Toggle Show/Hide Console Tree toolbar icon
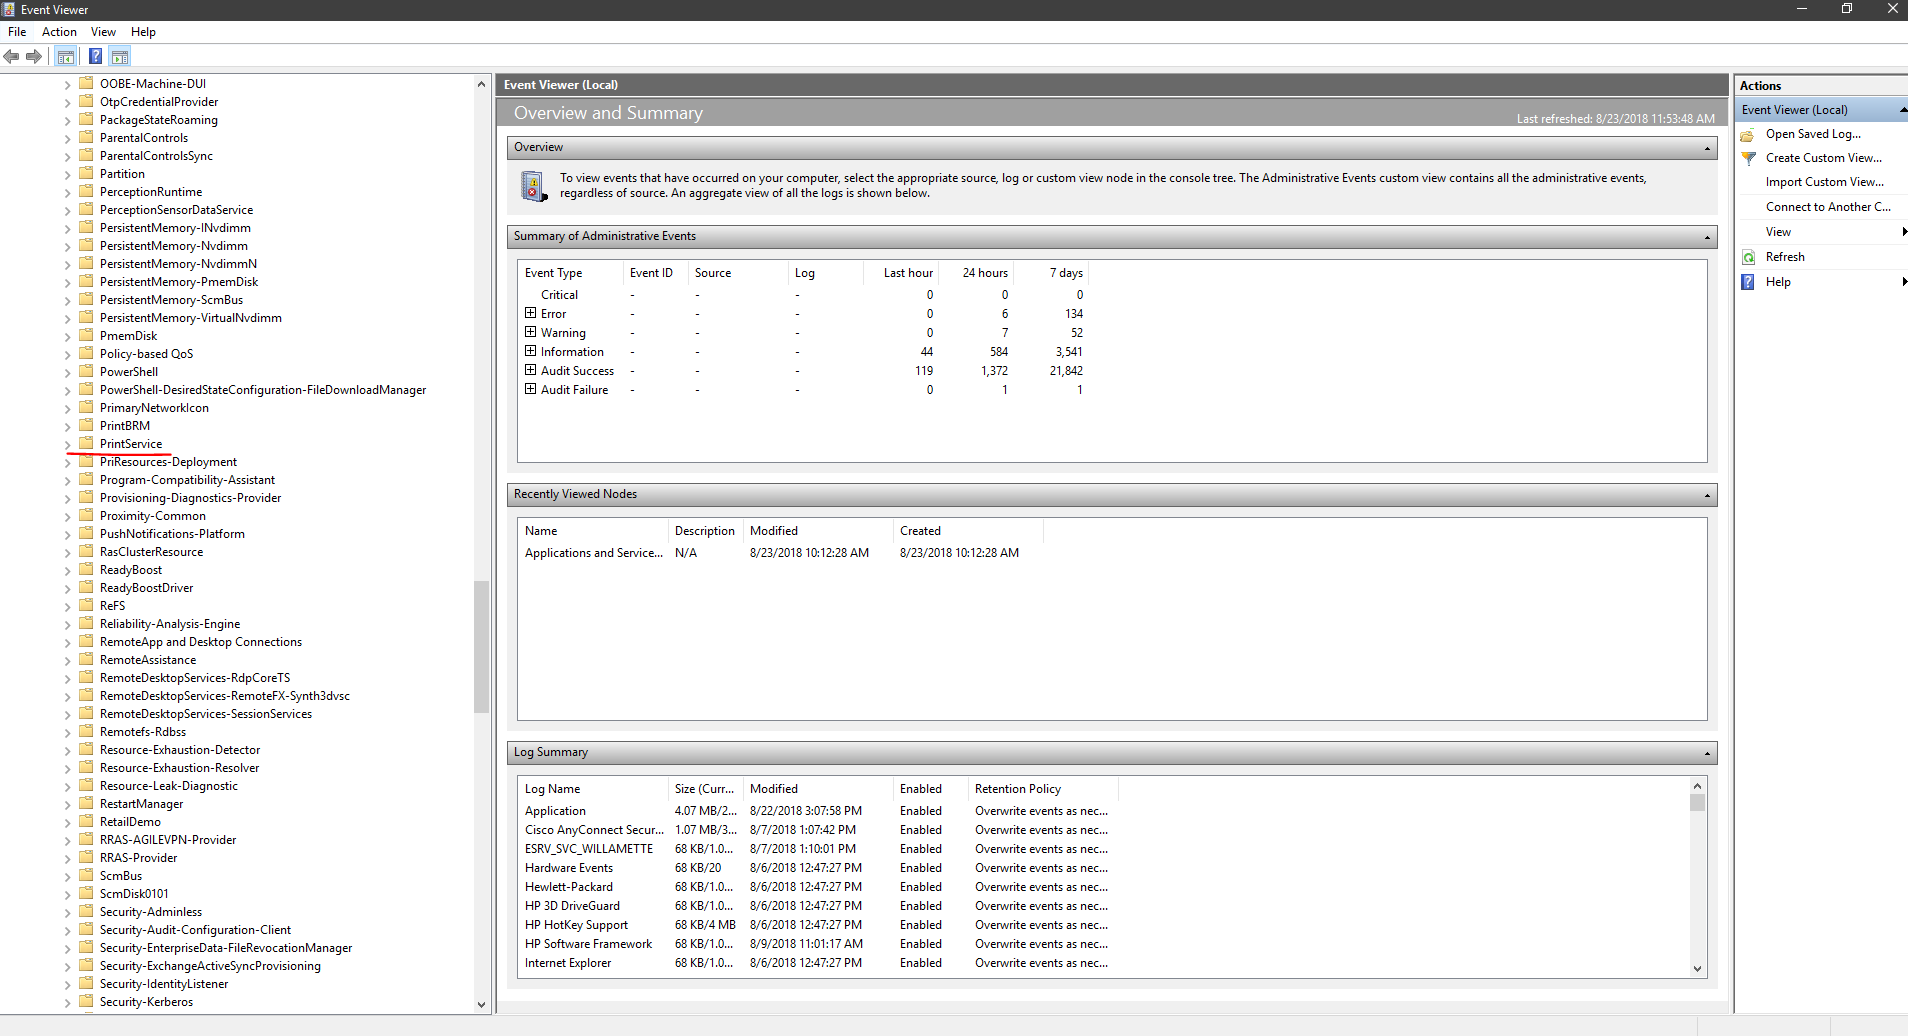Image resolution: width=1908 pixels, height=1036 pixels. pos(66,56)
